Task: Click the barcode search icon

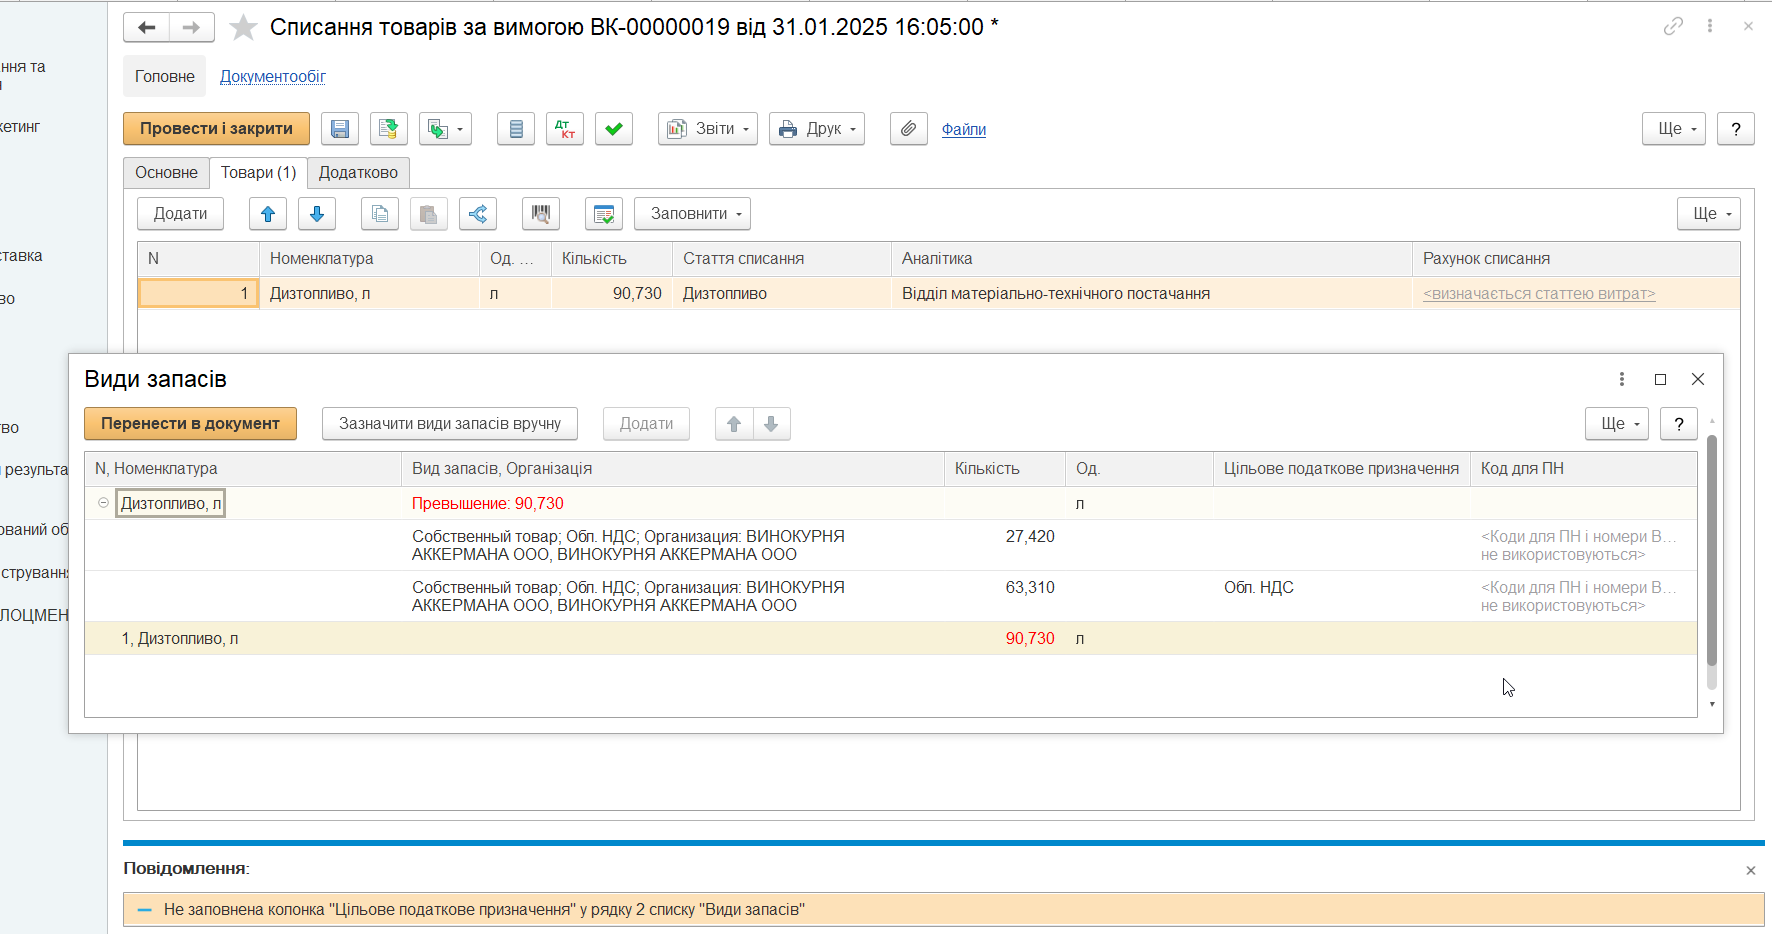Action: (541, 214)
